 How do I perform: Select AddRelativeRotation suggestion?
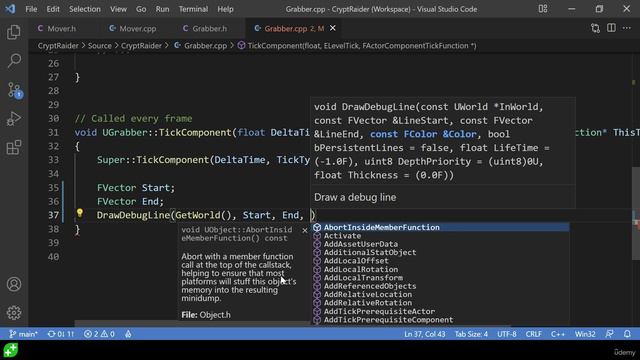coord(441,303)
